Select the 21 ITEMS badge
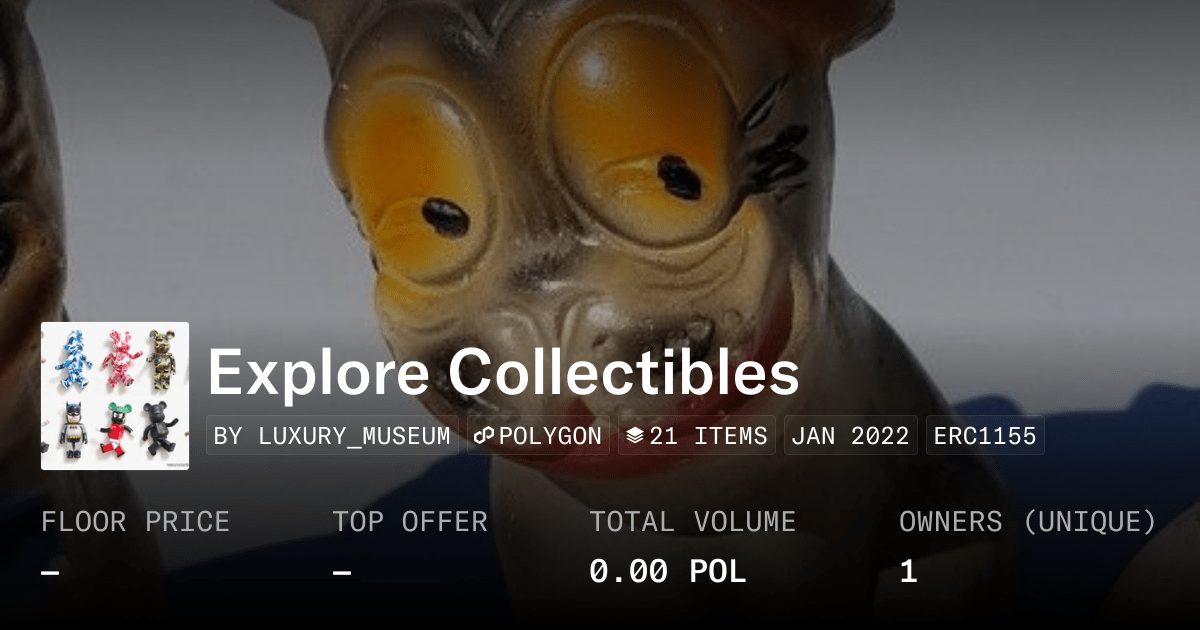The image size is (1200, 630). 697,436
